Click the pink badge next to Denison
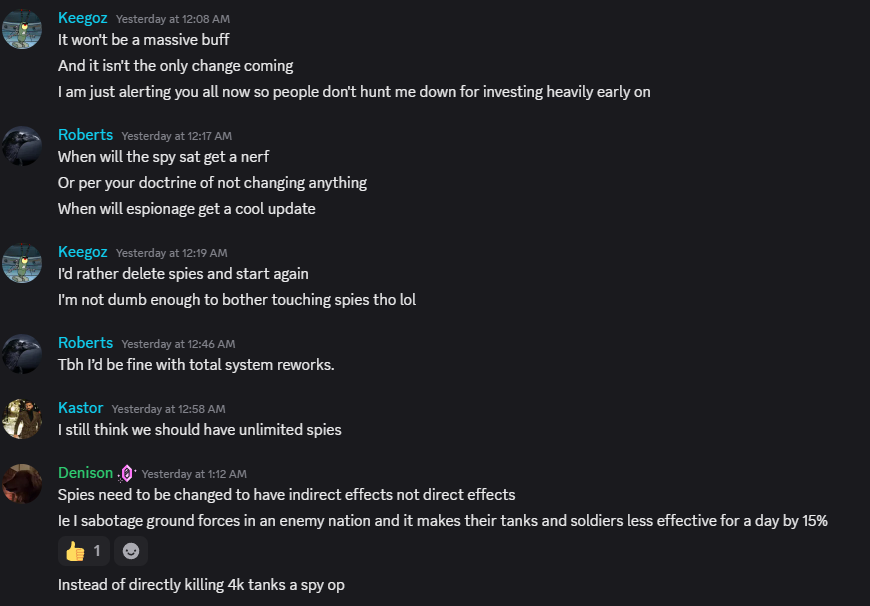The height and width of the screenshot is (606, 870). pos(127,473)
